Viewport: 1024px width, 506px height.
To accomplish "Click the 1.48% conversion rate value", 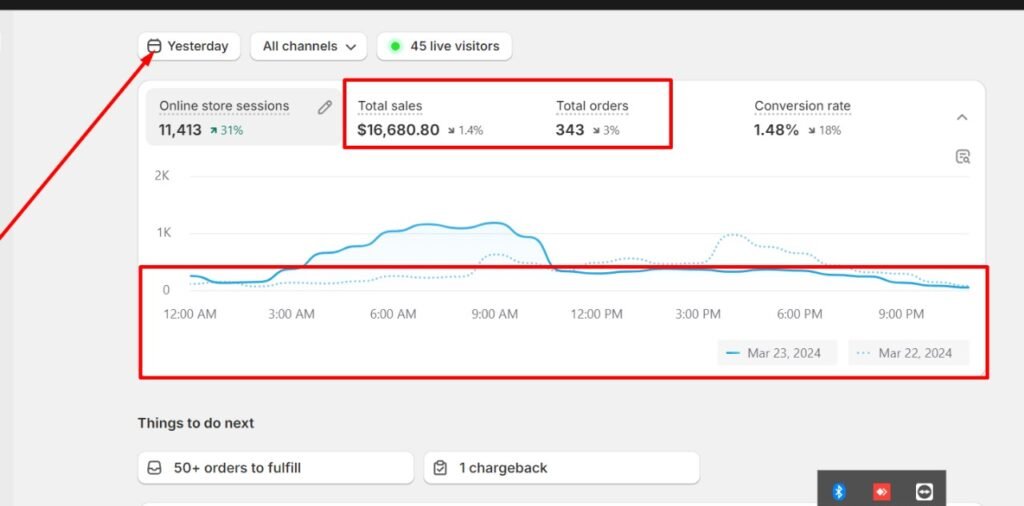I will tap(776, 130).
